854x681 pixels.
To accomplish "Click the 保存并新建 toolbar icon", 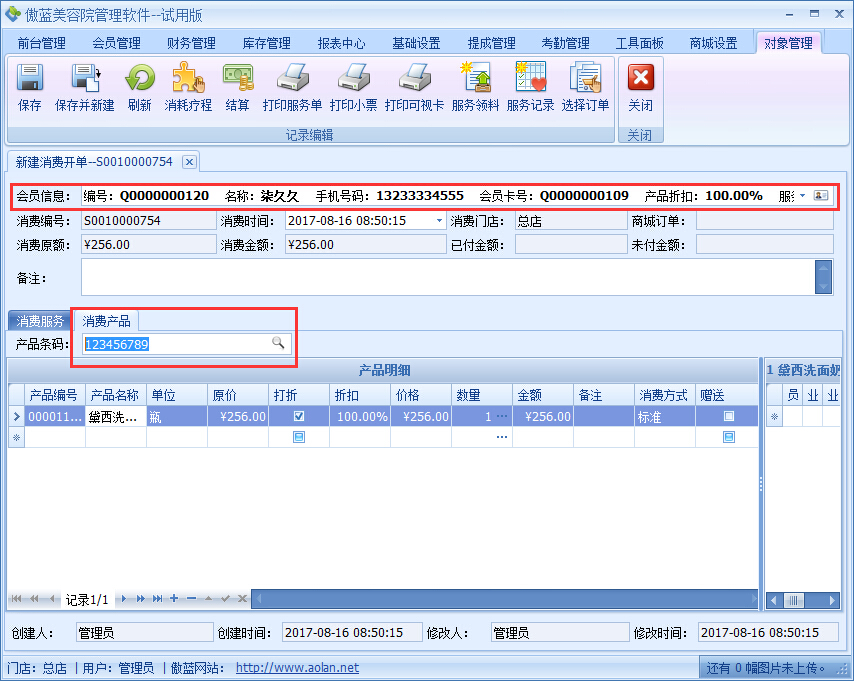I will (84, 80).
